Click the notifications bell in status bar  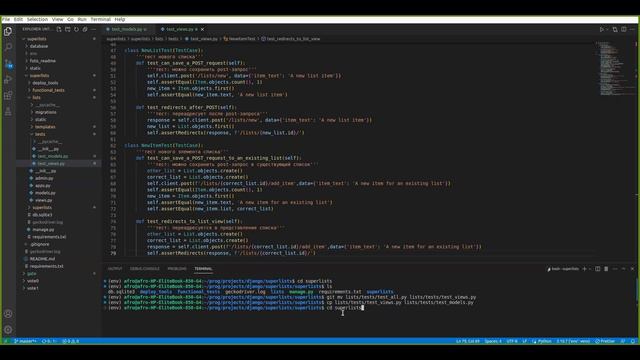pyautogui.click(x=633, y=341)
